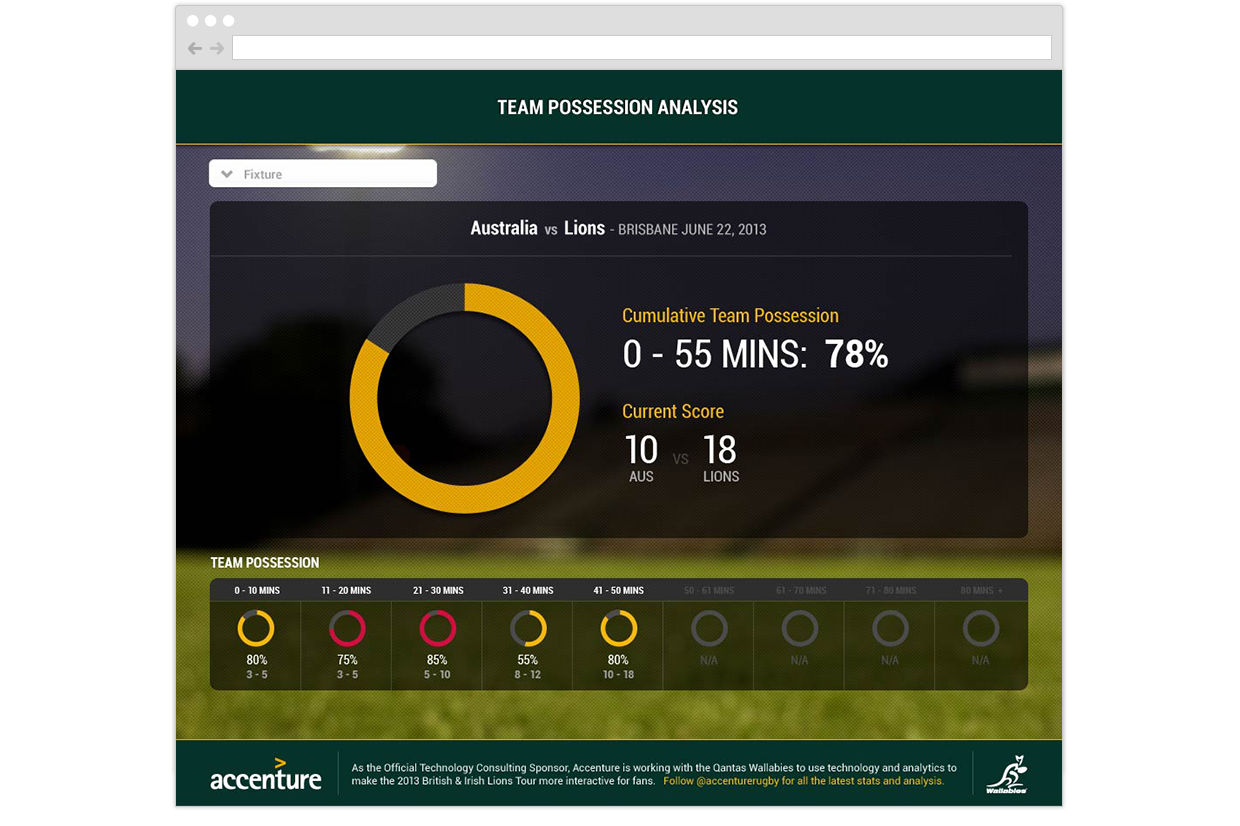The height and width of the screenshot is (826, 1240).
Task: Click the Lions score 18
Action: 720,450
